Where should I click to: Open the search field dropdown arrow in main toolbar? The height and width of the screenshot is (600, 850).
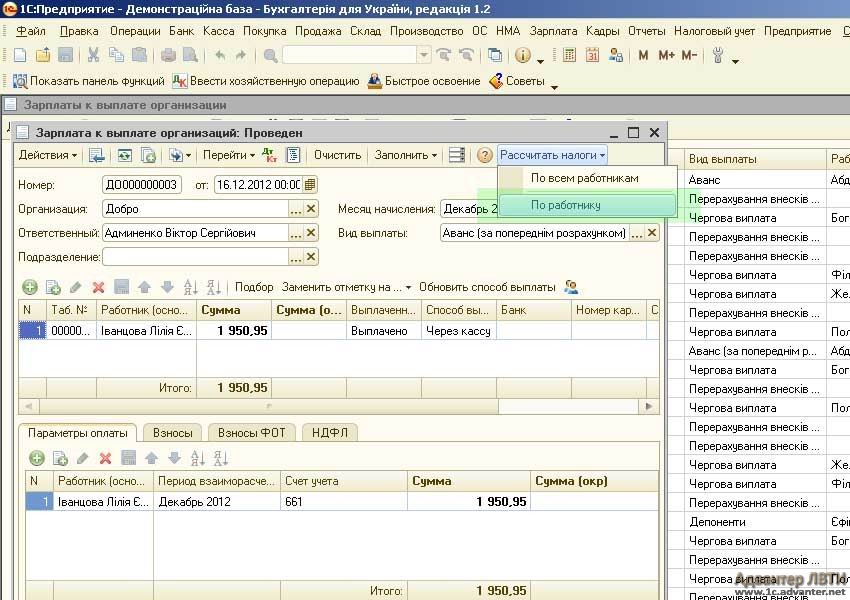click(424, 55)
